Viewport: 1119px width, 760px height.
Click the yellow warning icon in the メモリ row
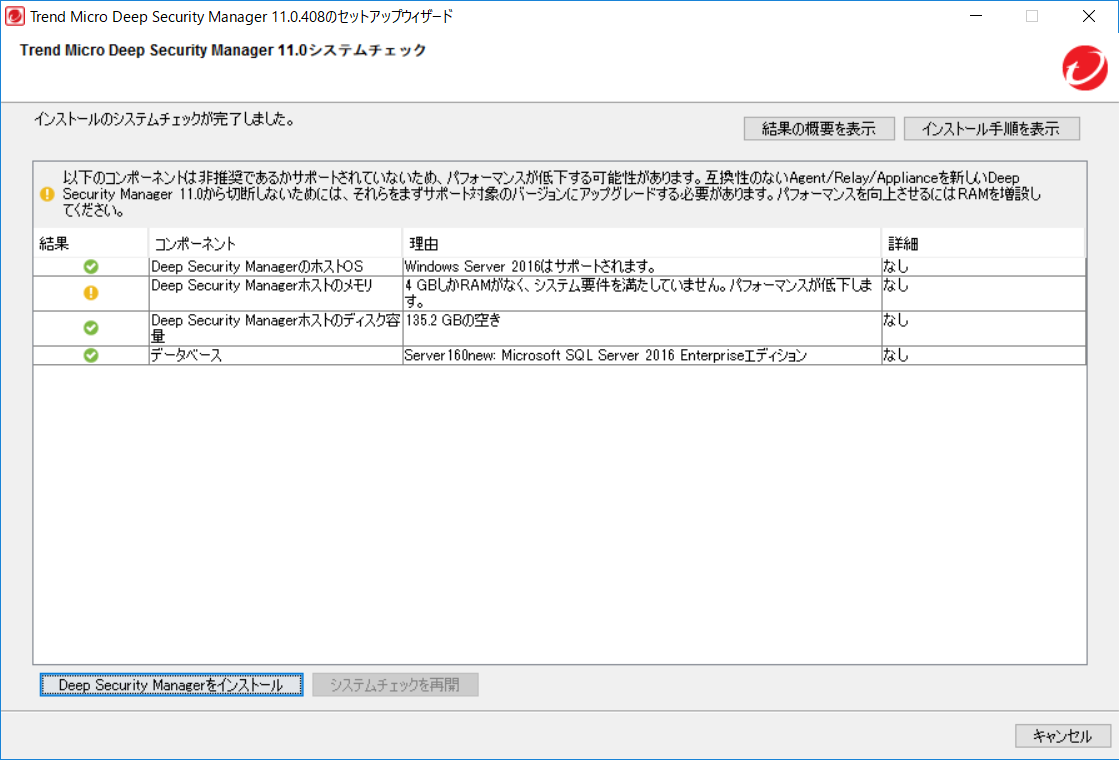tap(91, 293)
